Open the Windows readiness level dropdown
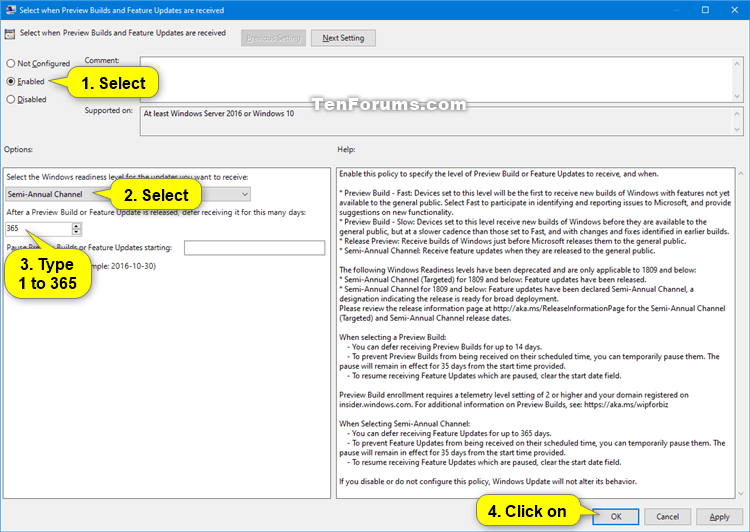 [128, 194]
